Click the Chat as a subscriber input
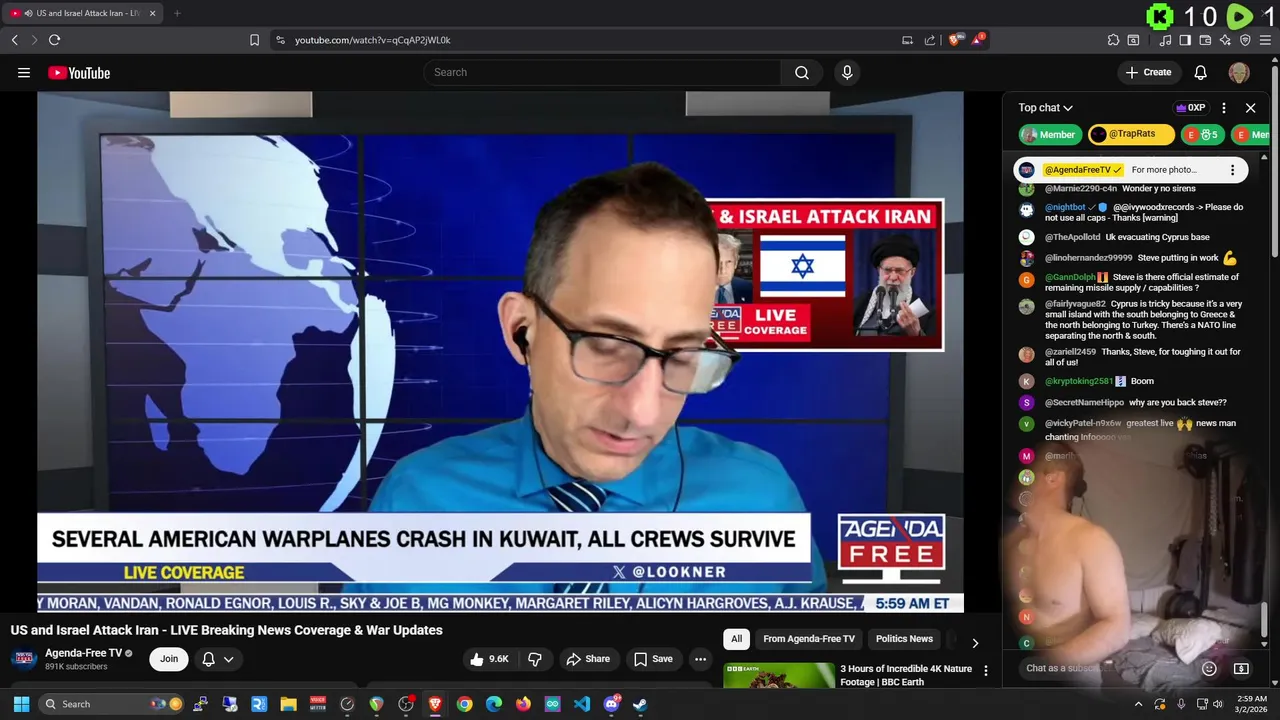This screenshot has height=720, width=1280. [x=1105, y=668]
